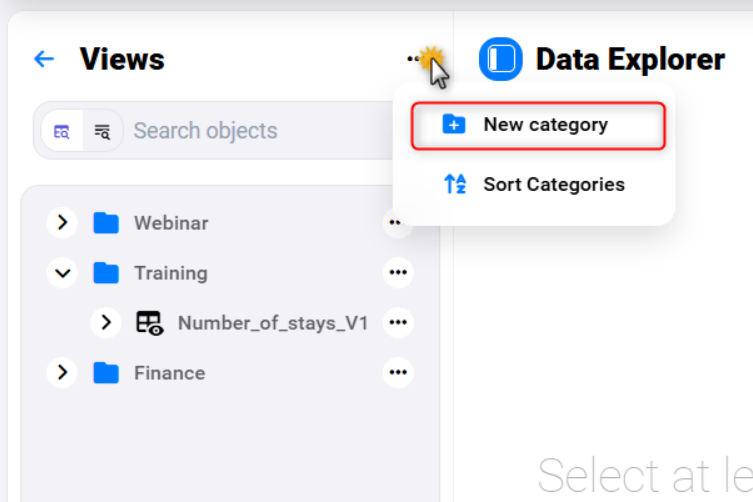Click the Webinar folder icon

pos(106,223)
